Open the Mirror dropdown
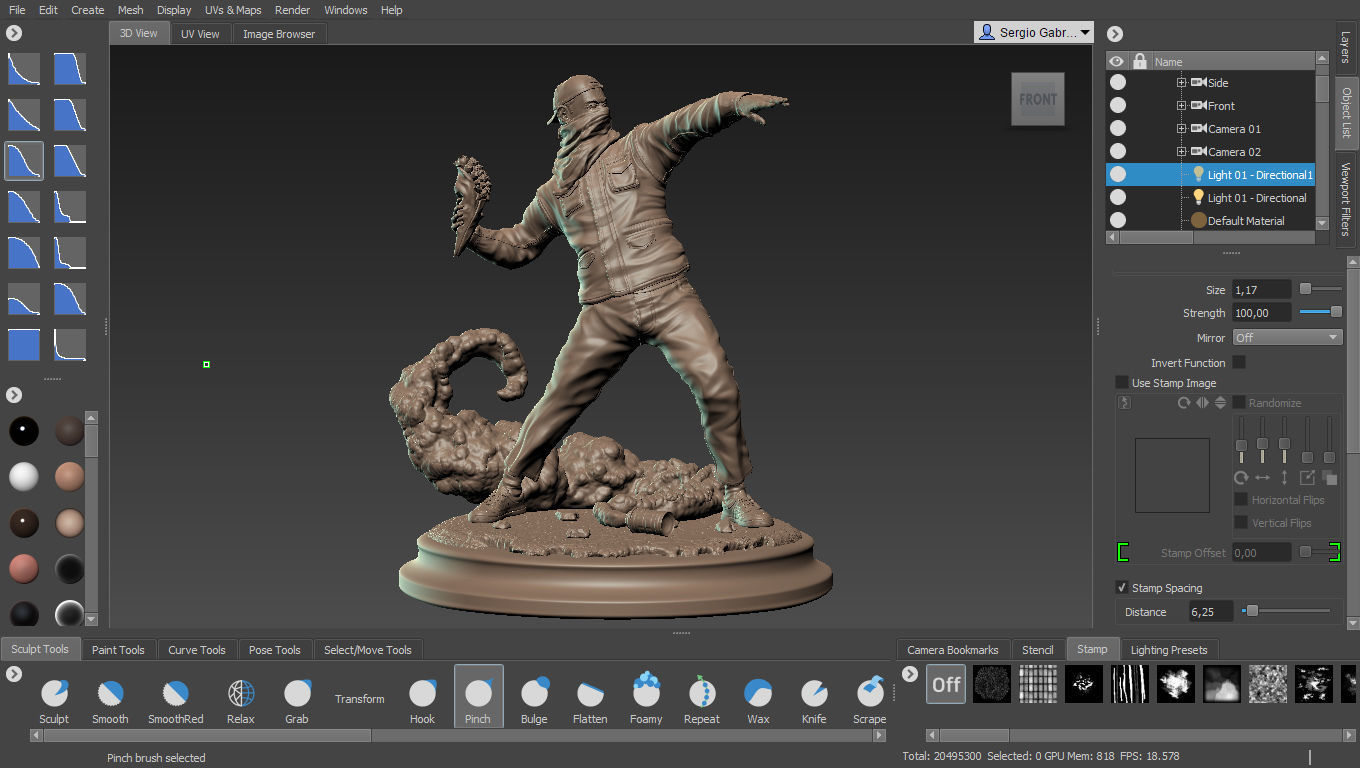 tap(1287, 338)
